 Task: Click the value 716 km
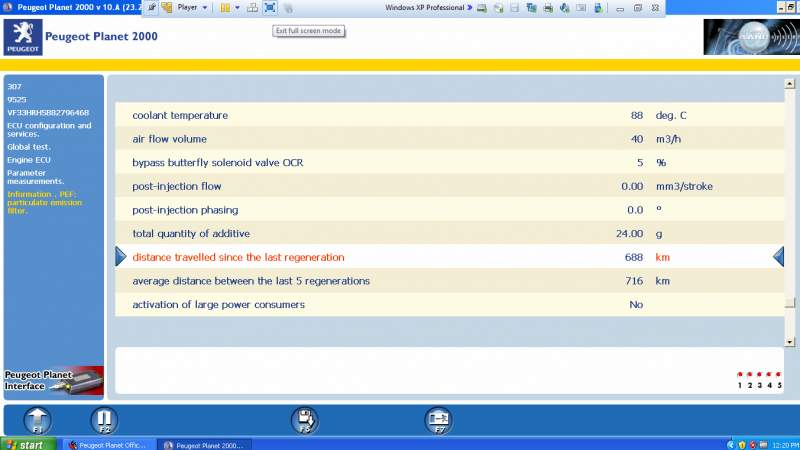click(634, 281)
